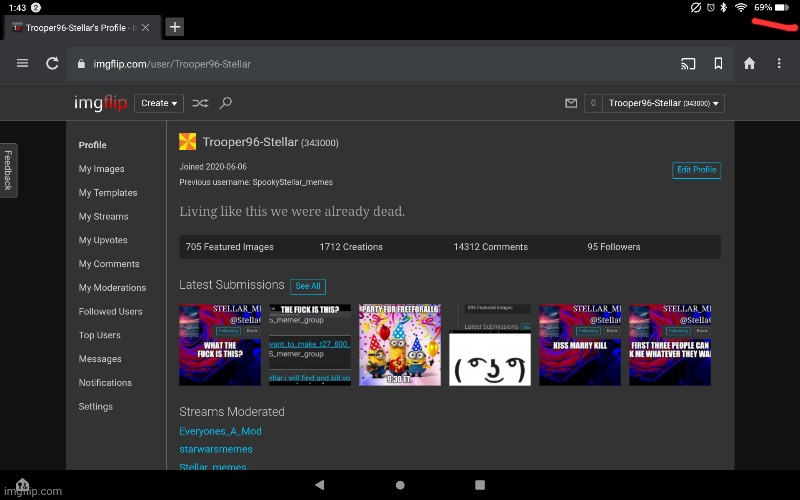
Task: Go to the browser home page
Action: pos(749,63)
